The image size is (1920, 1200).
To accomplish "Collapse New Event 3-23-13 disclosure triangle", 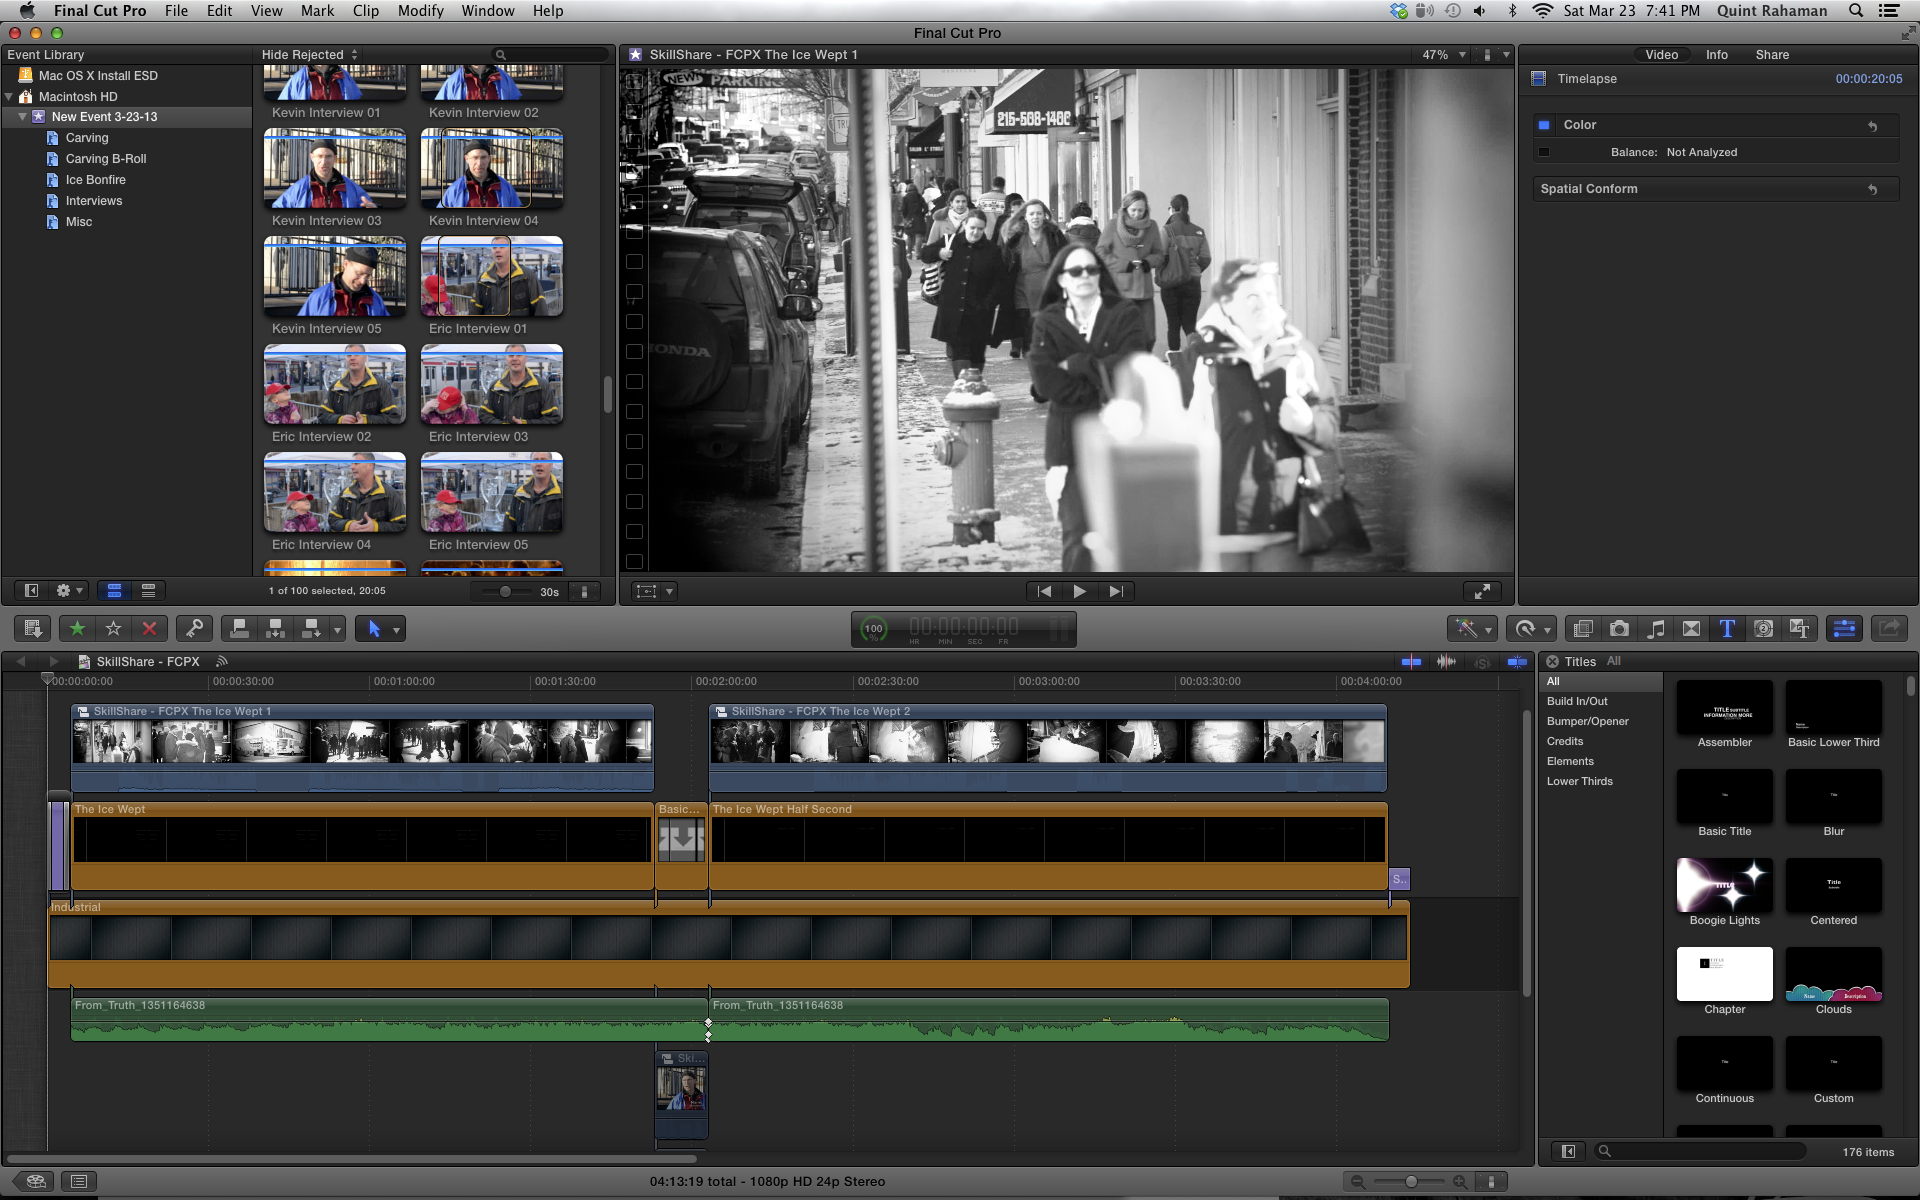I will point(22,117).
